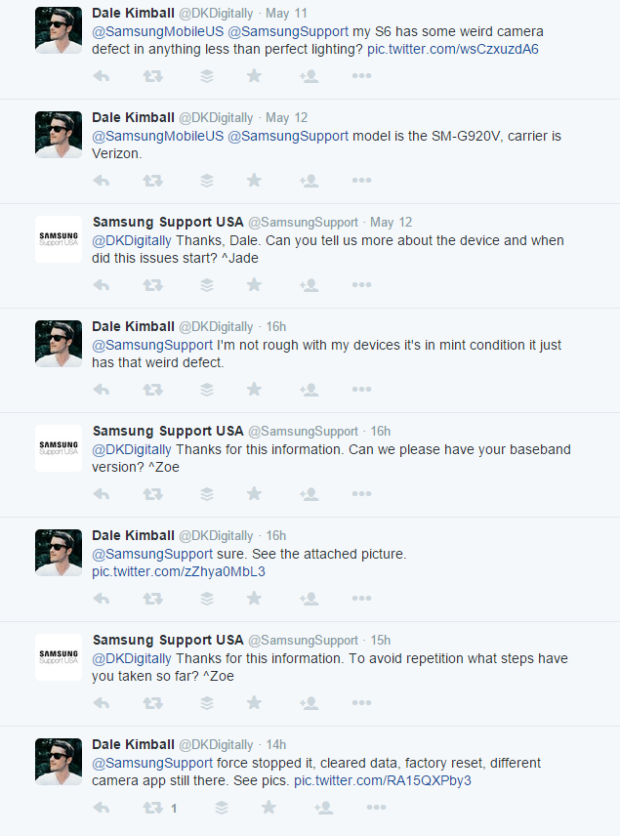
Task: Open pic.twitter.com/wsCzxuzdA6 link
Action: 453,49
